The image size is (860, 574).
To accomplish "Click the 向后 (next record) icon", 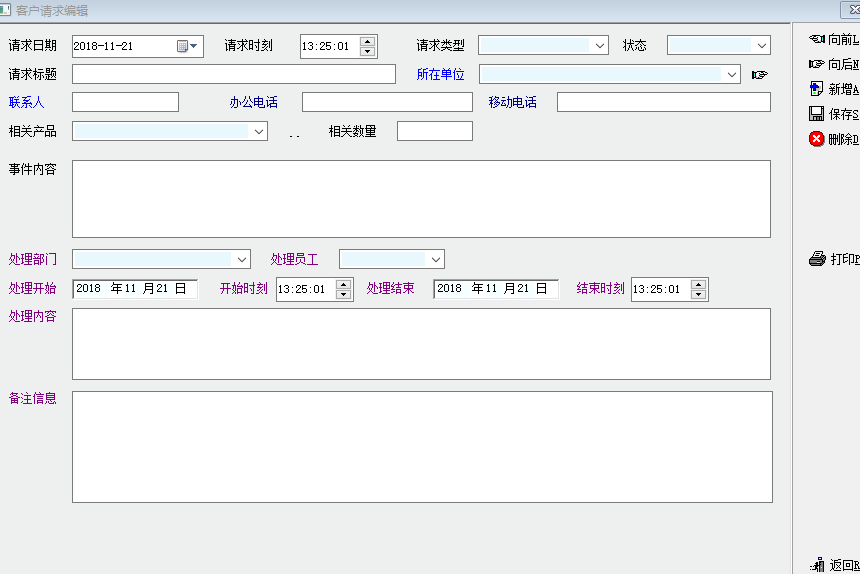I will pos(816,64).
